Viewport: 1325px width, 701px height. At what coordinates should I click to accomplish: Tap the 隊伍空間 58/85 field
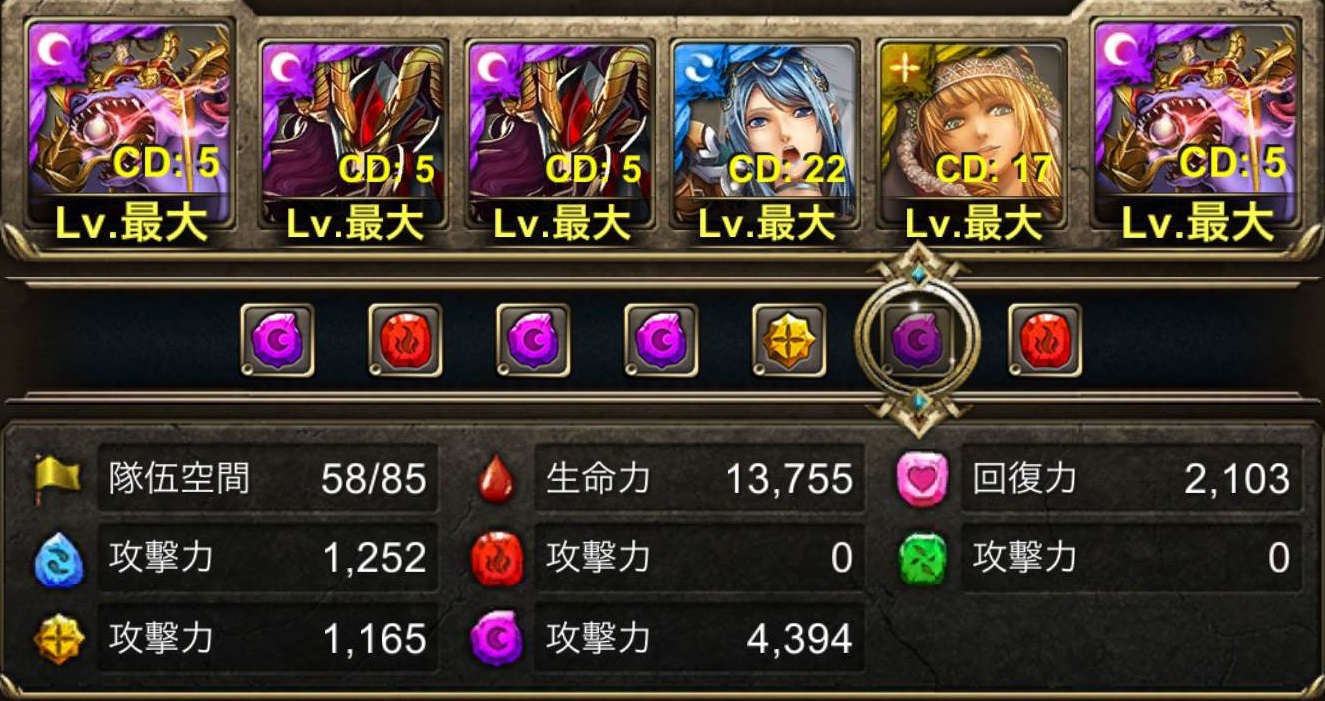pyautogui.click(x=270, y=478)
